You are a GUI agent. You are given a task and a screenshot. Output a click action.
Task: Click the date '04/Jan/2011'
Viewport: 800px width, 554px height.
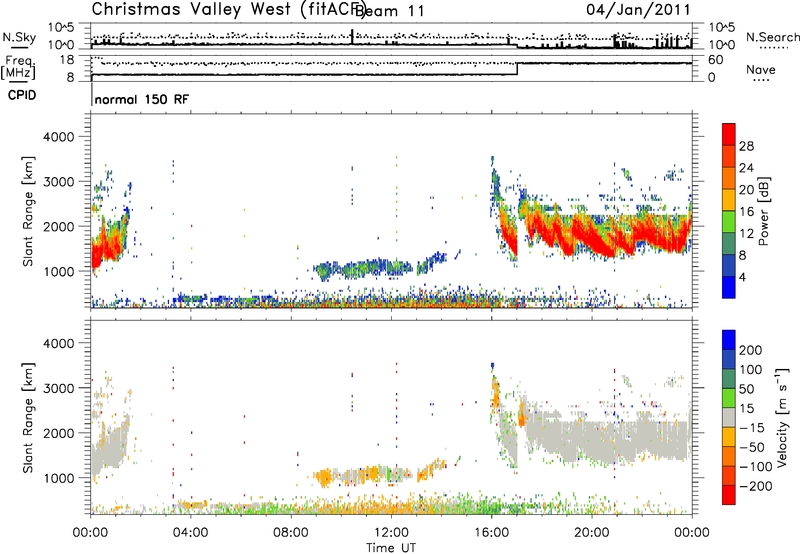pos(638,10)
